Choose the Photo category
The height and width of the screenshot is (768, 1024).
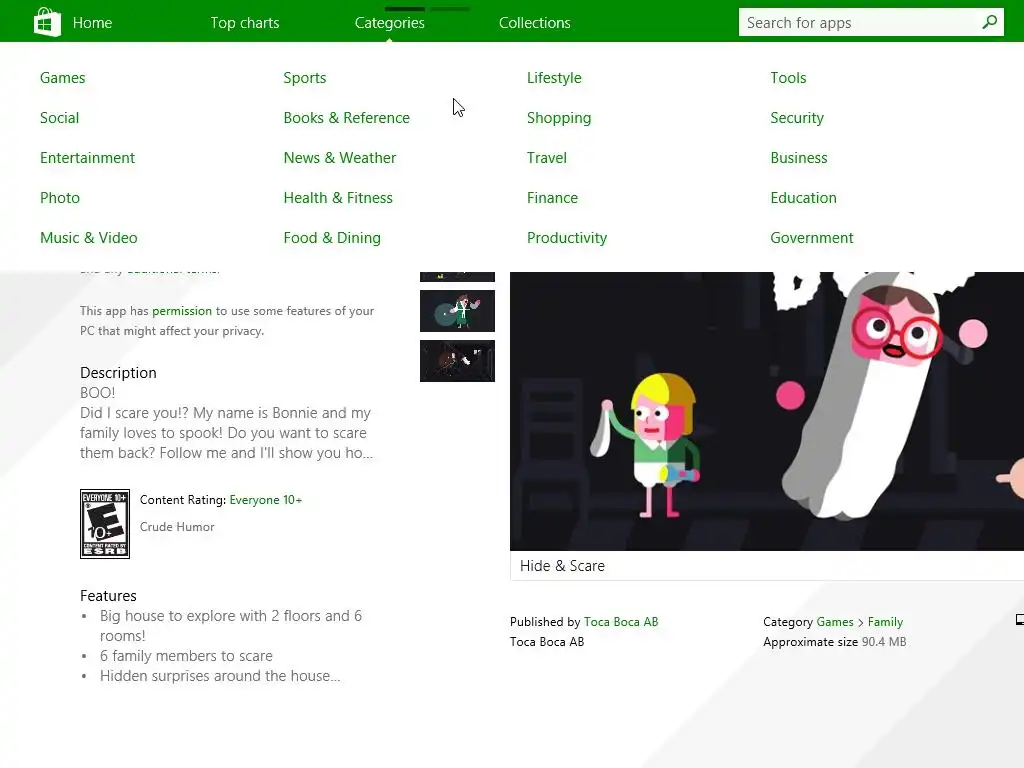[60, 198]
